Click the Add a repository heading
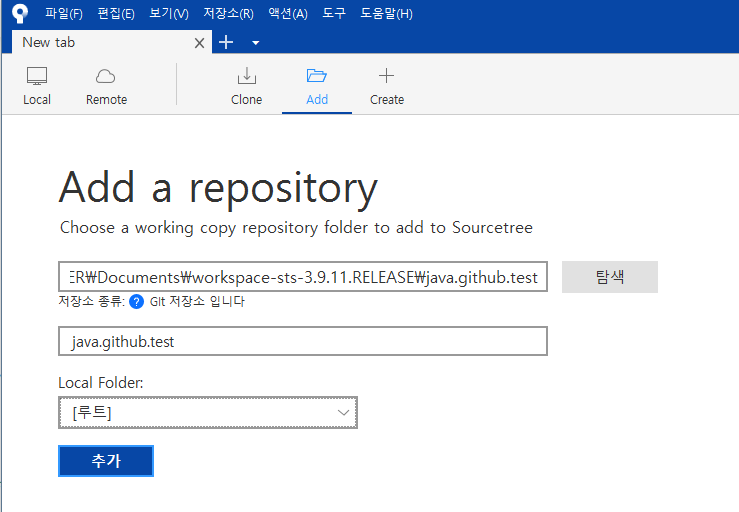Screen dimensions: 739x512 point(218,189)
